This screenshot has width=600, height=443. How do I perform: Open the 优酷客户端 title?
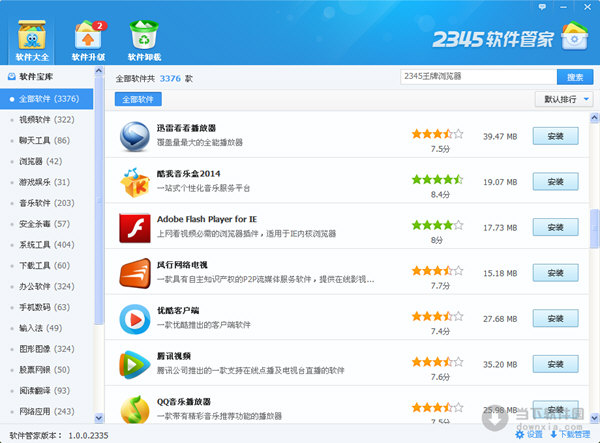point(178,310)
